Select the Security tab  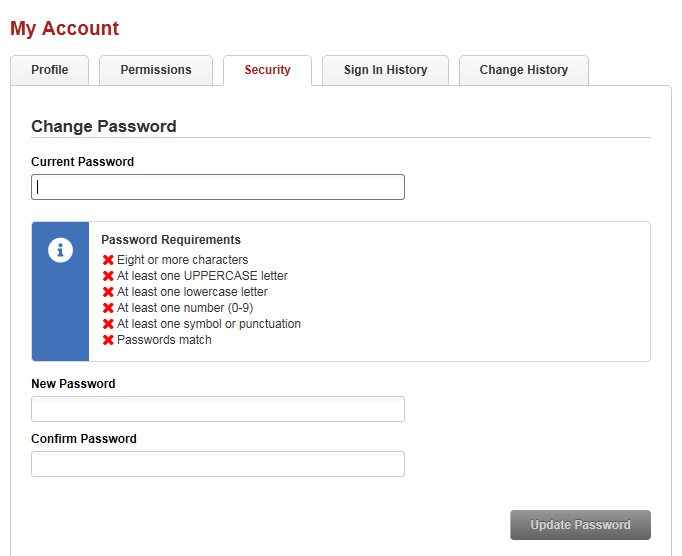click(267, 70)
